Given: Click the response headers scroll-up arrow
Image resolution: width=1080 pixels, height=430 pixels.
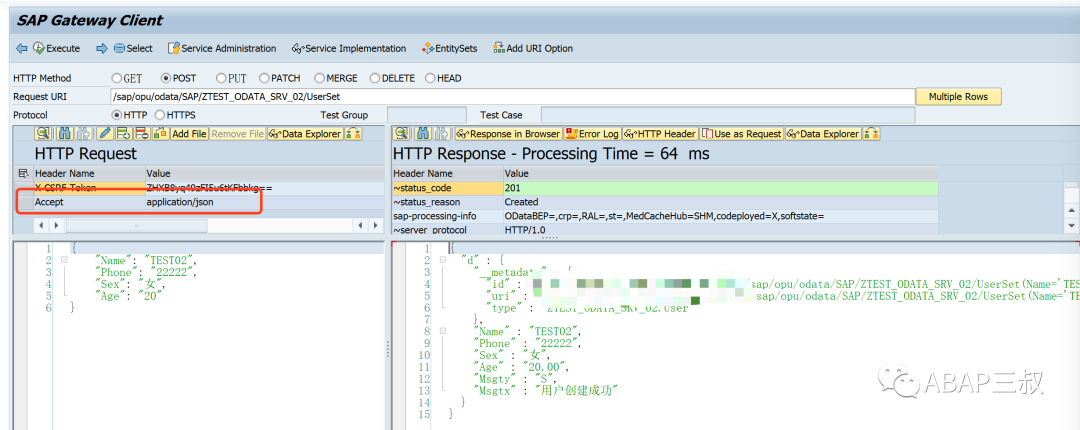Looking at the screenshot, I should pyautogui.click(x=1072, y=210).
